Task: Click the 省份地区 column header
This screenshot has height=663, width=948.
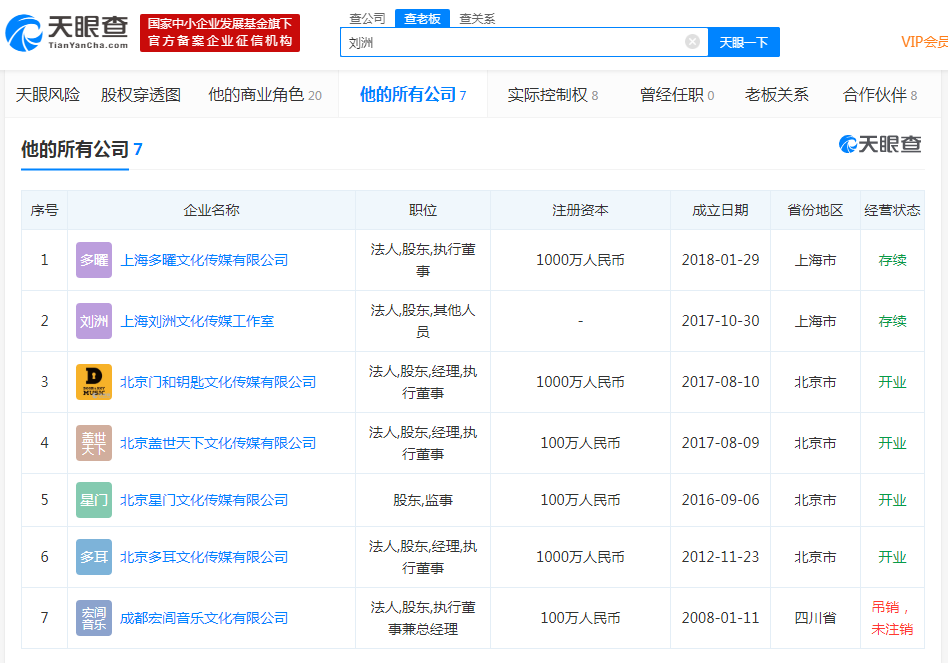Action: click(815, 210)
